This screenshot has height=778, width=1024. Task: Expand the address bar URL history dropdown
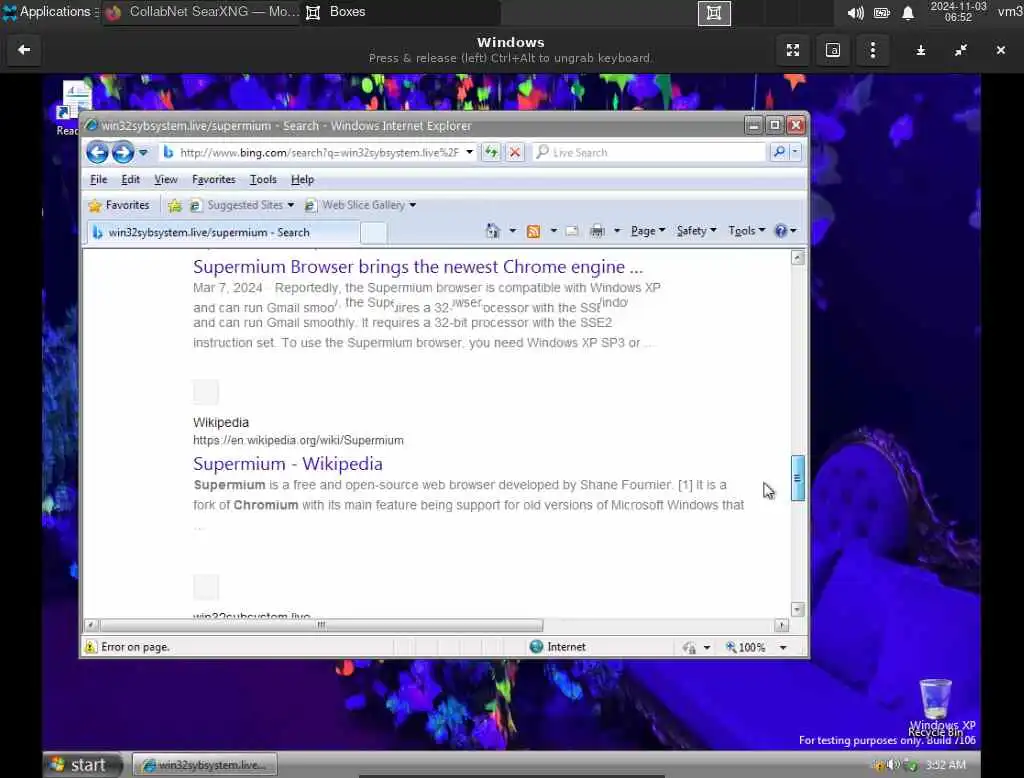tap(470, 152)
